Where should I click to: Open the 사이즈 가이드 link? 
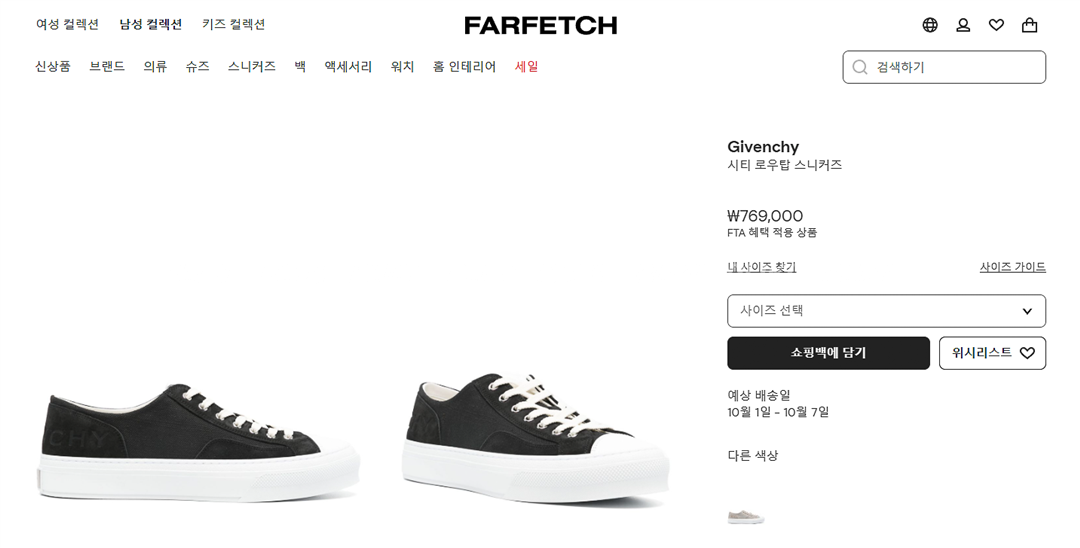point(1012,267)
